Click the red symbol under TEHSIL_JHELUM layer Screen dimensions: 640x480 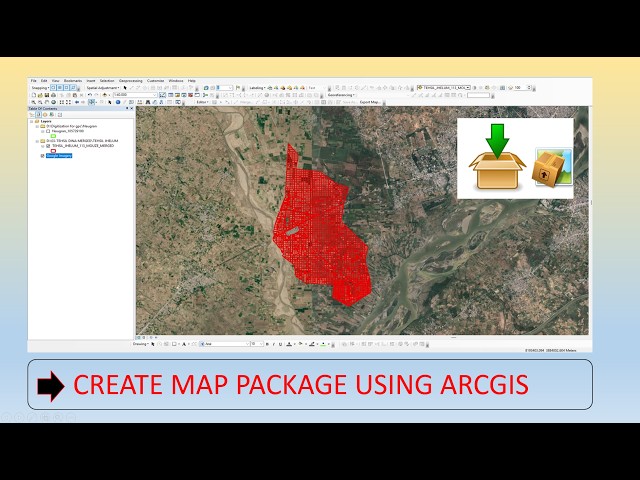coord(53,151)
